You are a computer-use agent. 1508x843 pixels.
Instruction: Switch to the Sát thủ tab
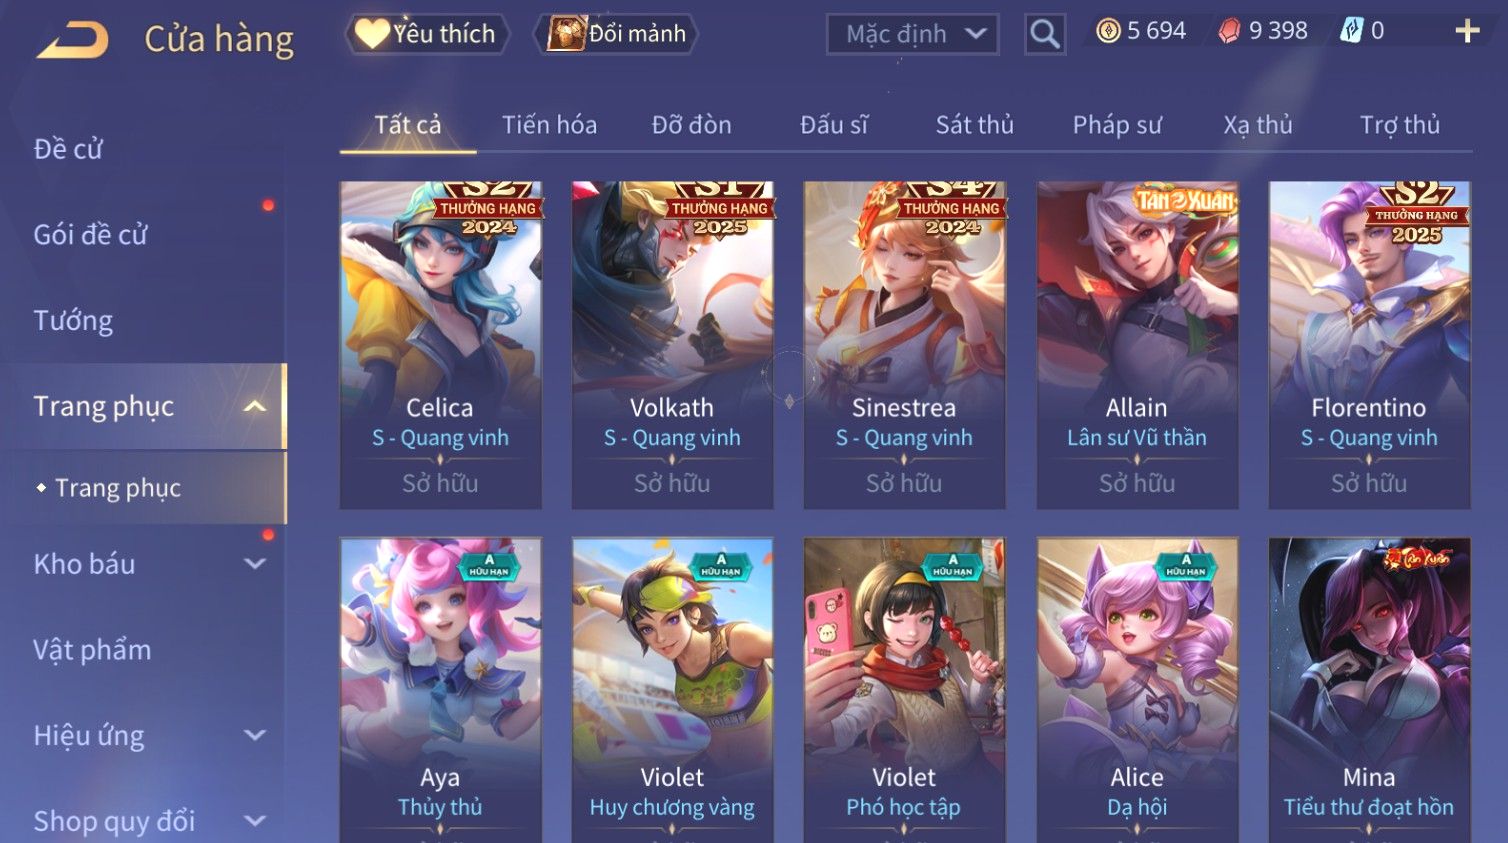click(x=974, y=125)
